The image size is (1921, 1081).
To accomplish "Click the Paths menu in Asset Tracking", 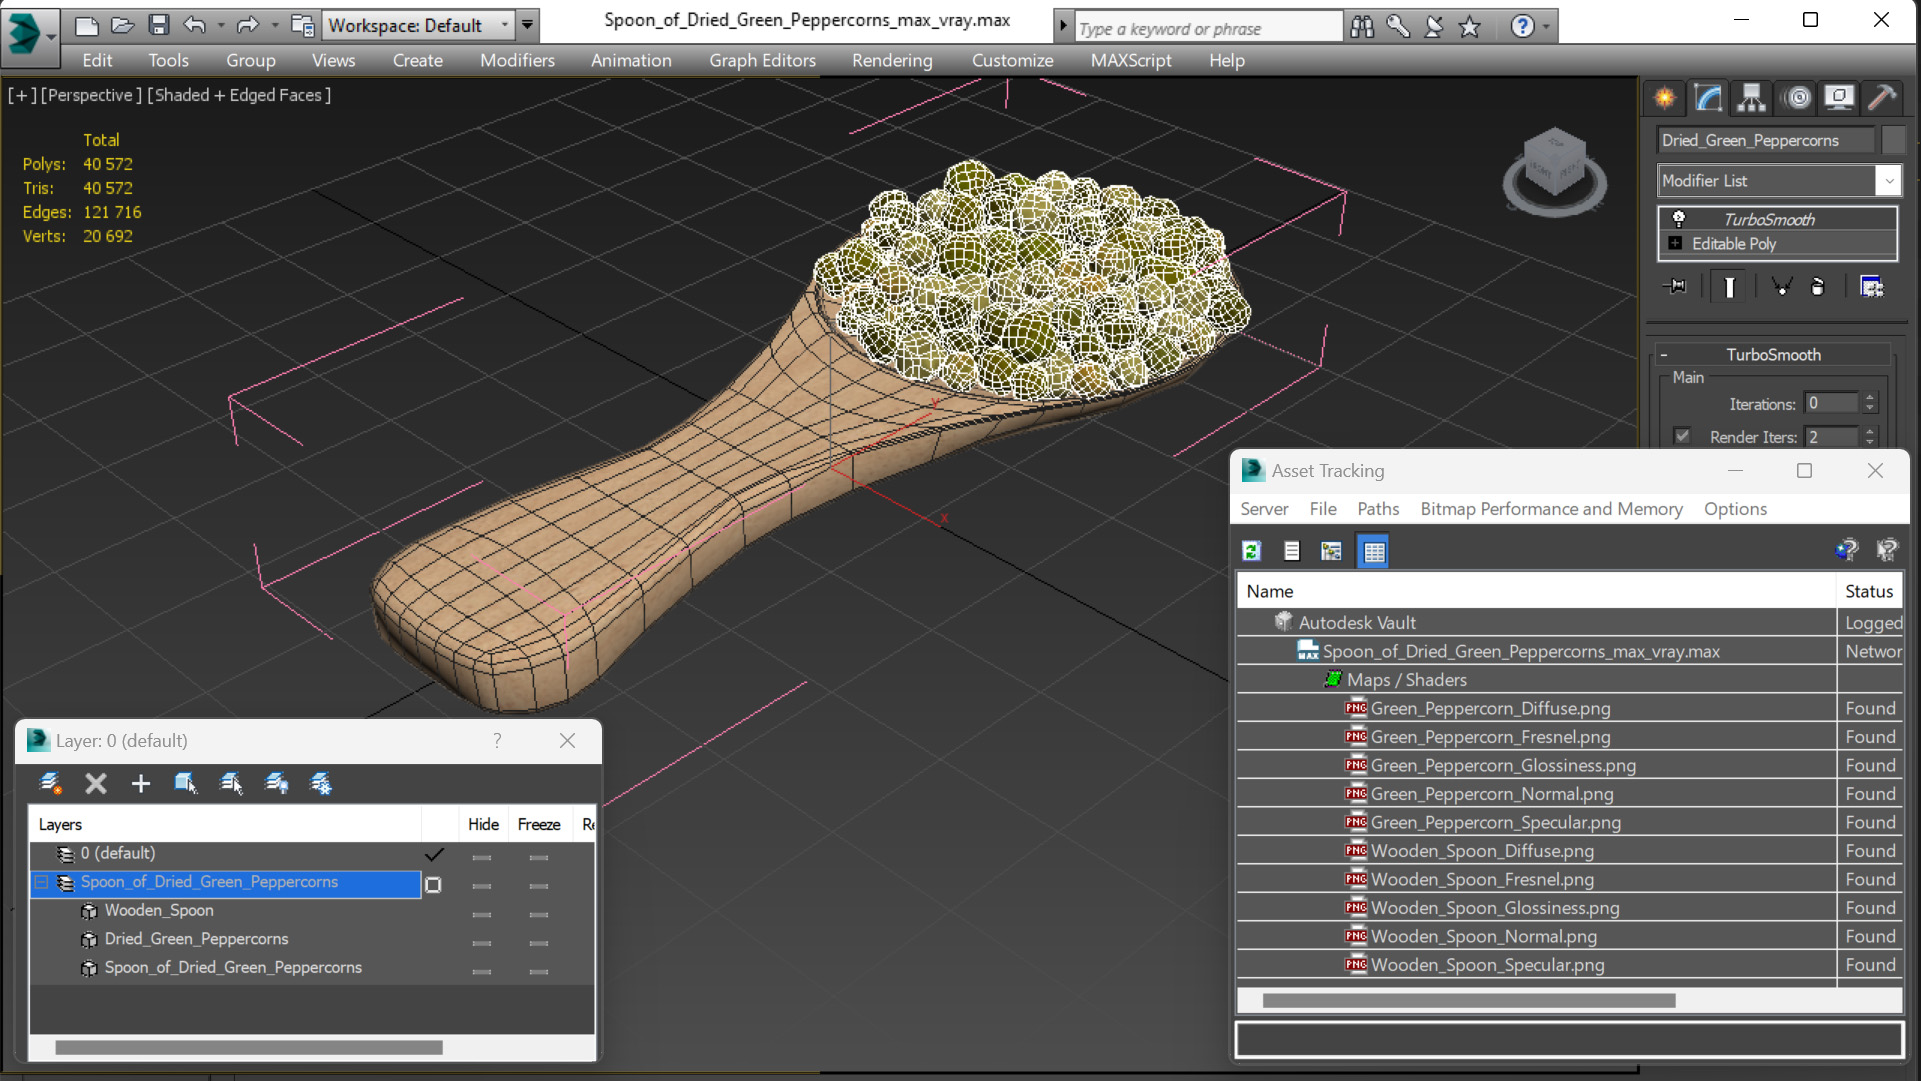I will point(1379,508).
